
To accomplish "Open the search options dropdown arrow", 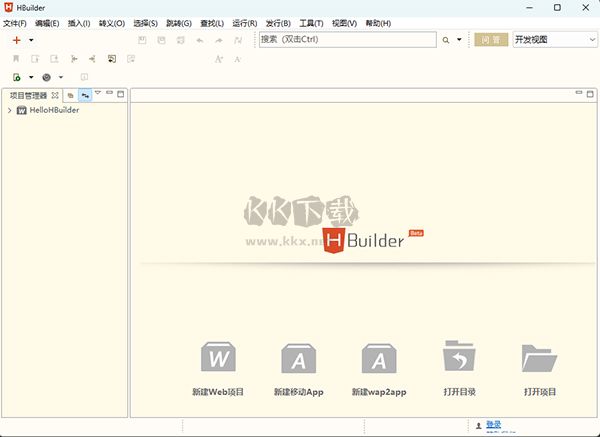I will [x=459, y=40].
